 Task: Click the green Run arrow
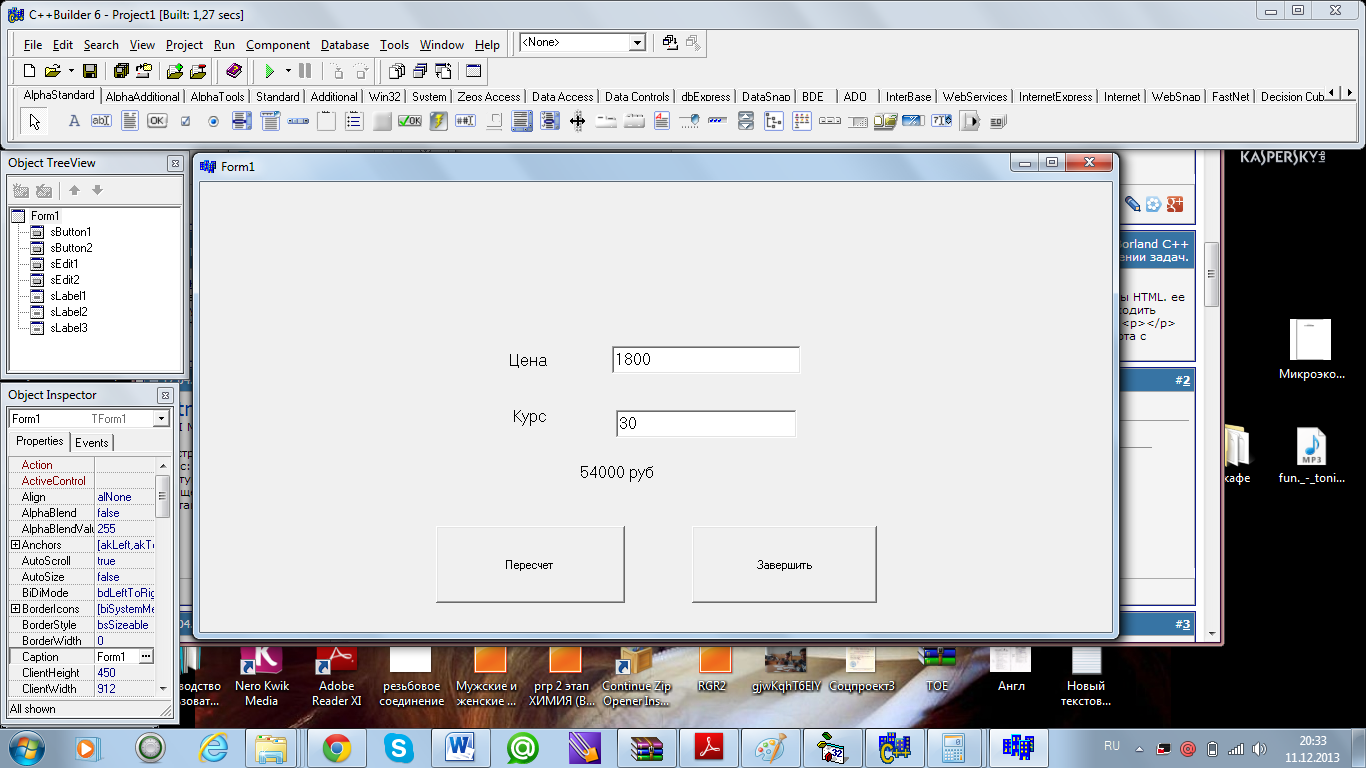coord(269,71)
